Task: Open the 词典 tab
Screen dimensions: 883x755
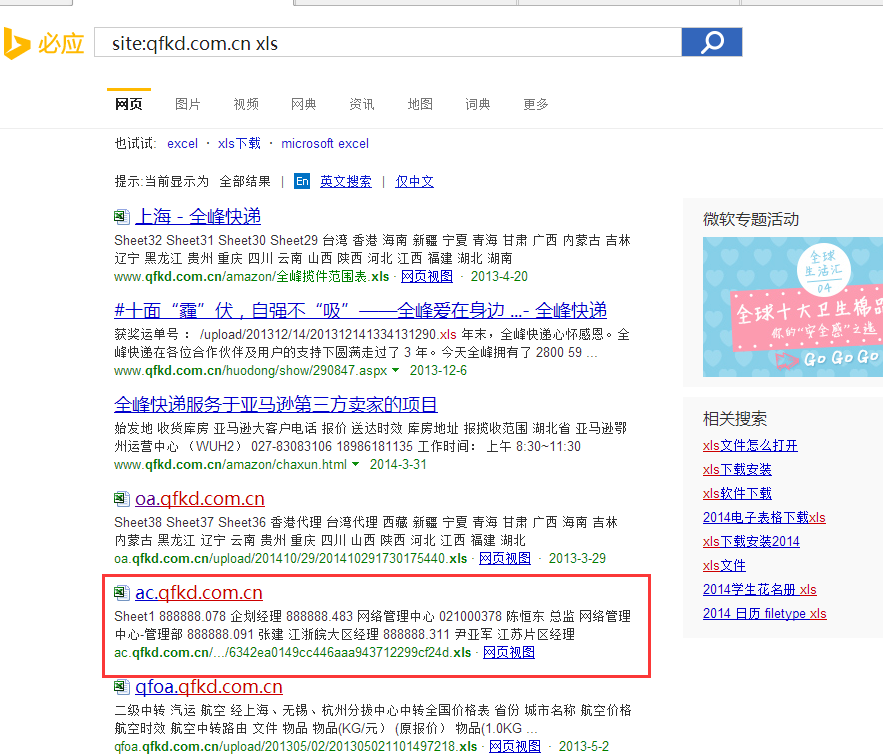Action: tap(478, 104)
